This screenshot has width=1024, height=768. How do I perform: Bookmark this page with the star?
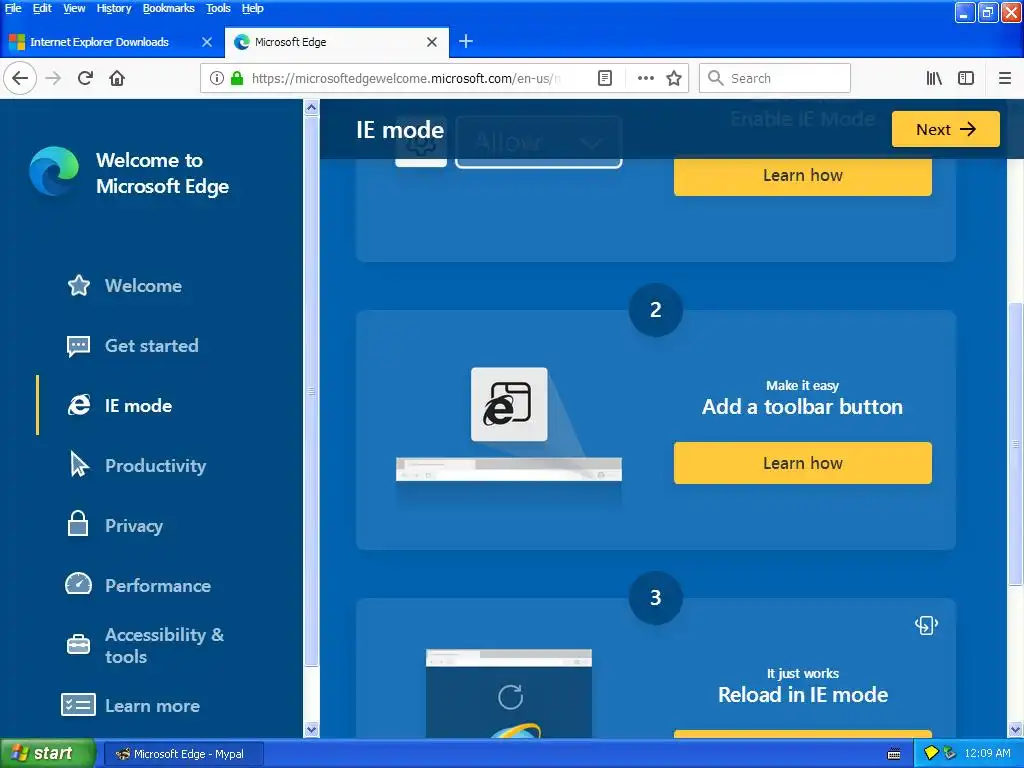click(674, 78)
